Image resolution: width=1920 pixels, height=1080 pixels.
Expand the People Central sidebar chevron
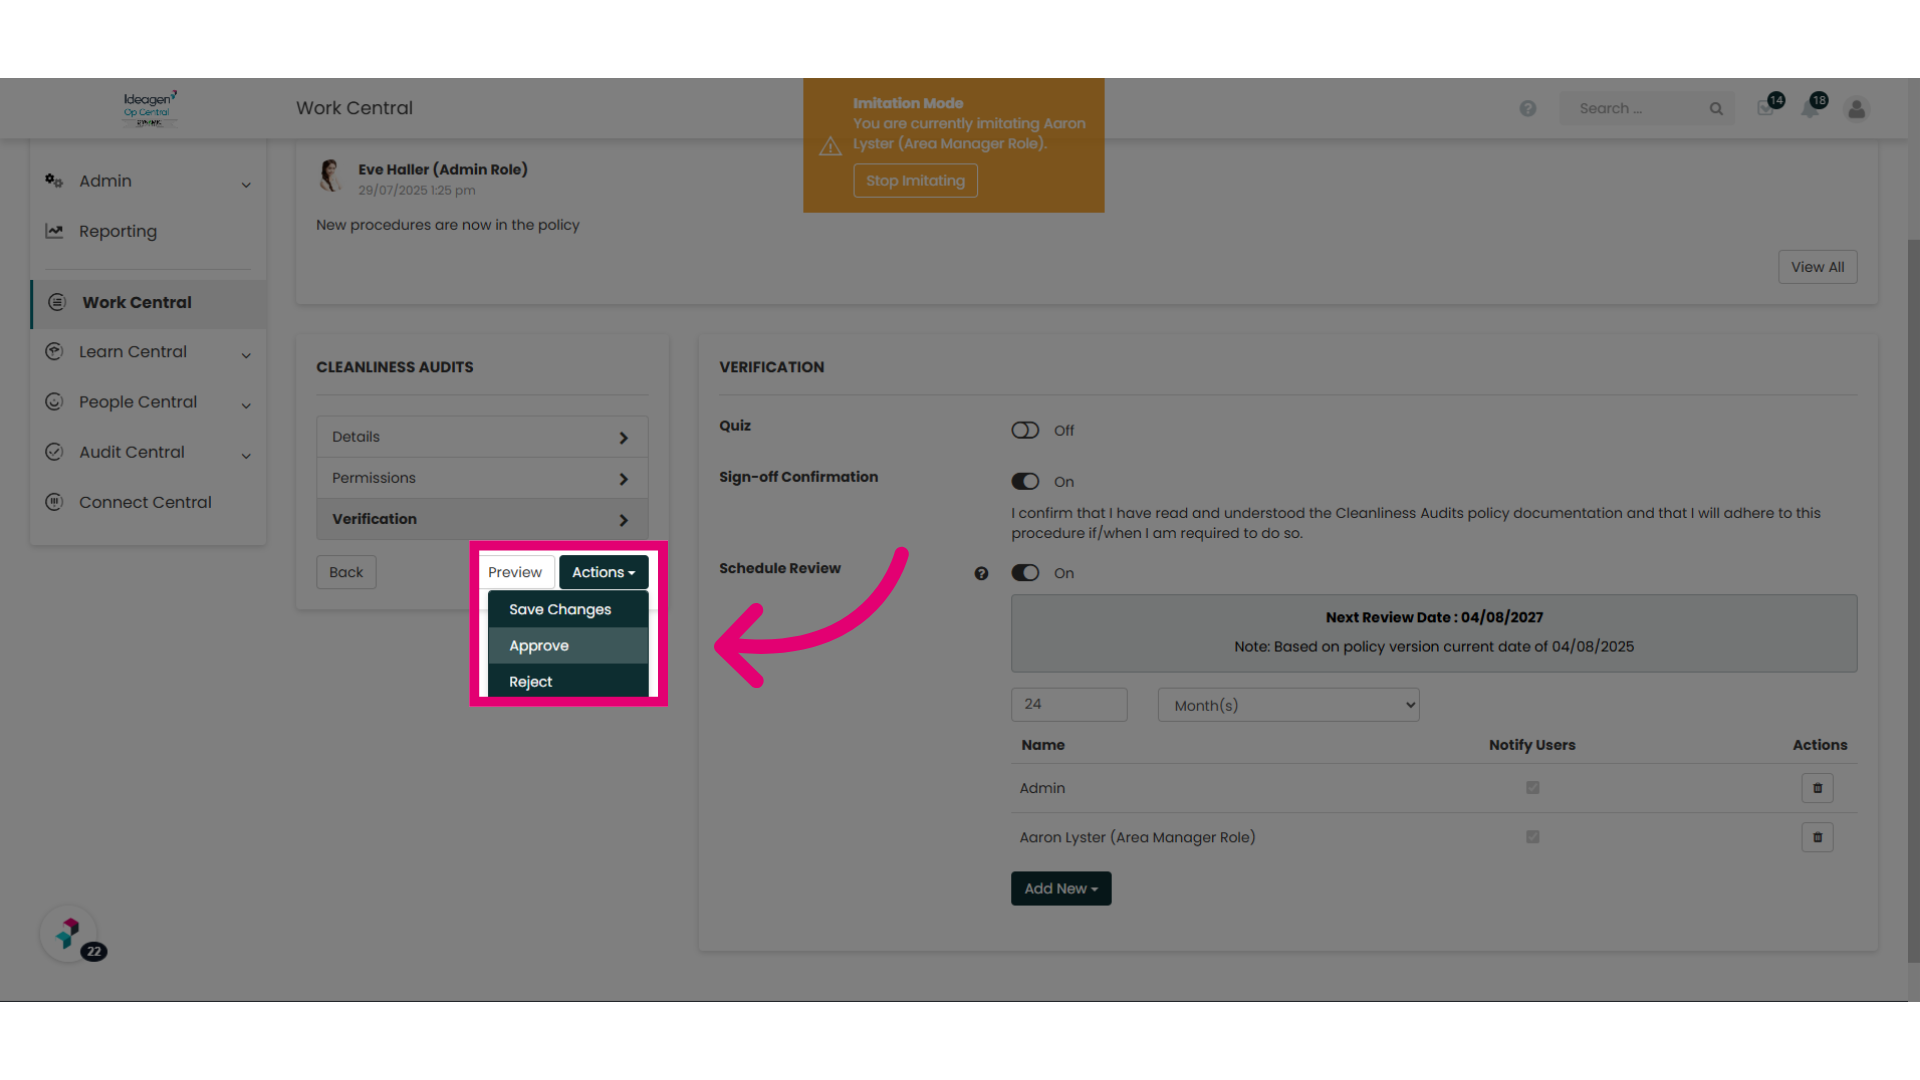click(x=246, y=405)
